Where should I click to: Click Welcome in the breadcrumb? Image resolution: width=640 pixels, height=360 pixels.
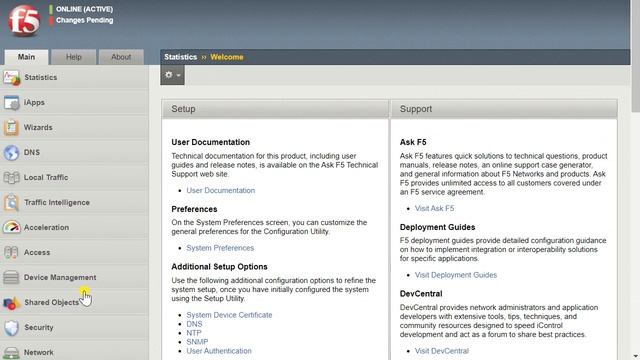[x=227, y=57]
